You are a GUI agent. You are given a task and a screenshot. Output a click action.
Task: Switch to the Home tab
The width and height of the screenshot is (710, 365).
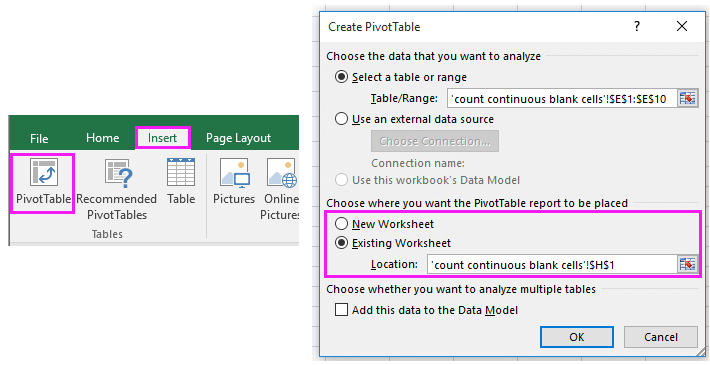(102, 138)
